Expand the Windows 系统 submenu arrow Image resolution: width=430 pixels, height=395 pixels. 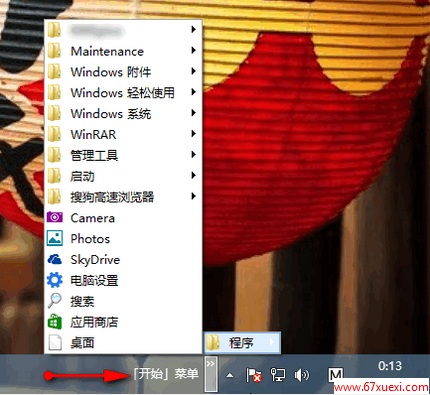(193, 113)
